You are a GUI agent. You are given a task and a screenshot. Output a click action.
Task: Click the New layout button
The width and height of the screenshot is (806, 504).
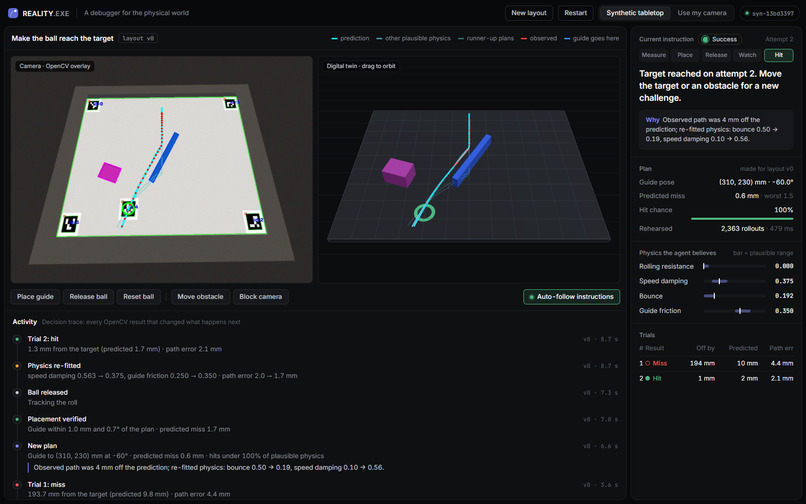point(528,13)
